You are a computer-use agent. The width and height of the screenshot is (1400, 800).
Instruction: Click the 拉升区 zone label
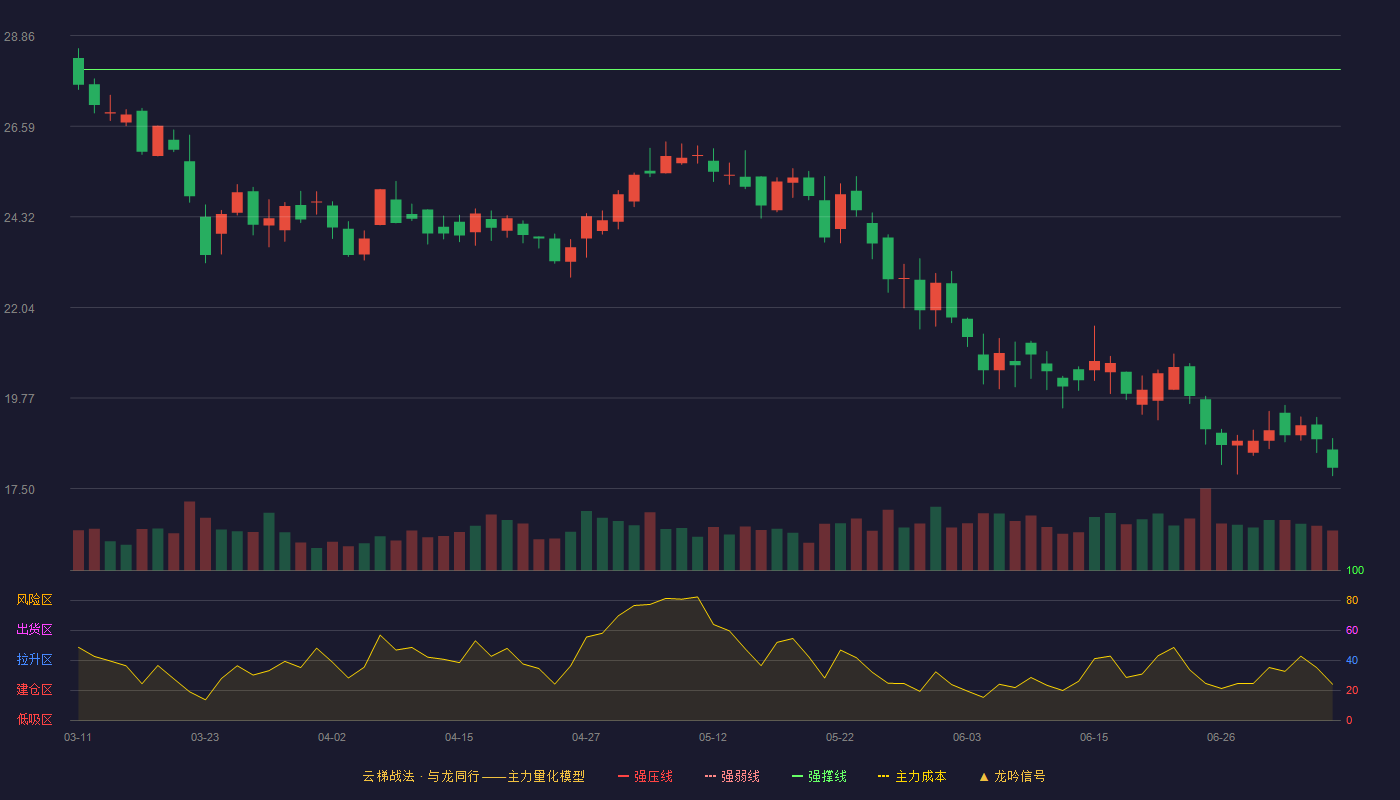pos(34,660)
